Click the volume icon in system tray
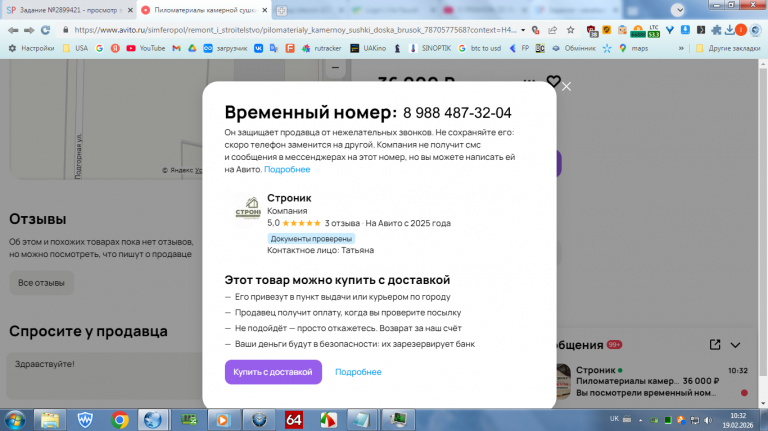Viewport: 768px width, 431px height. click(x=707, y=420)
